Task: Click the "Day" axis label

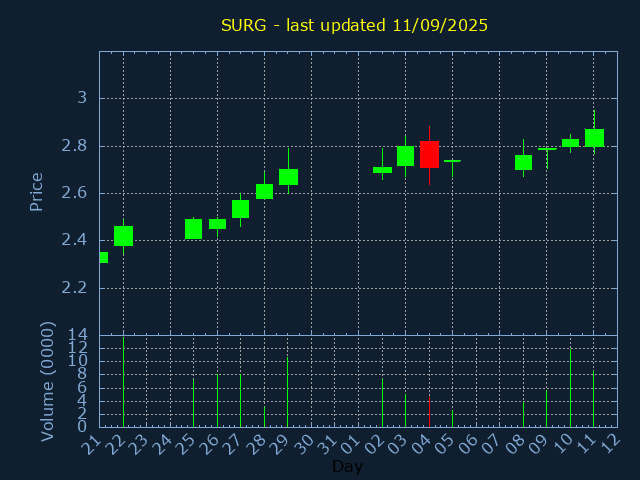Action: point(347,466)
